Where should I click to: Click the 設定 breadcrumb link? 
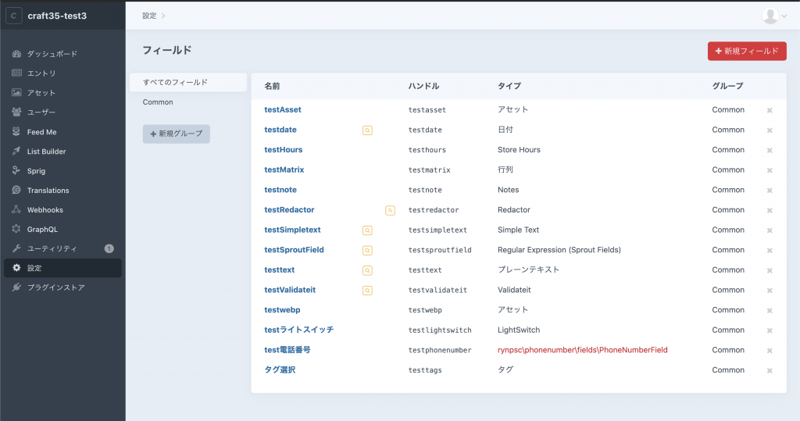[x=149, y=16]
